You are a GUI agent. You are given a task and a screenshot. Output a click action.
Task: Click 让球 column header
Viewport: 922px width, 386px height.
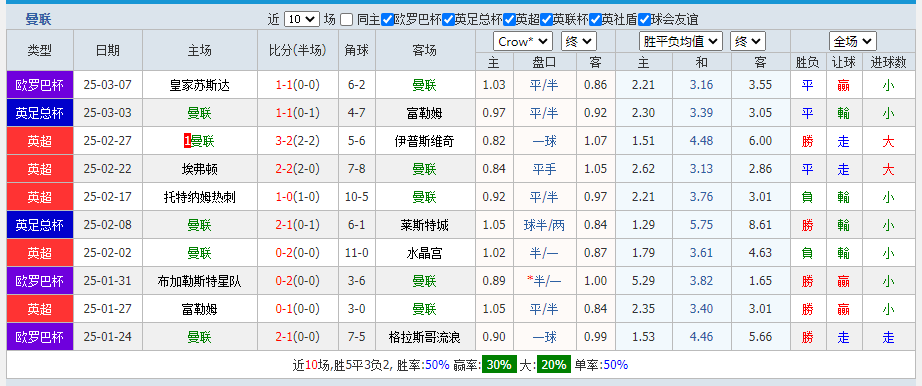tap(843, 62)
